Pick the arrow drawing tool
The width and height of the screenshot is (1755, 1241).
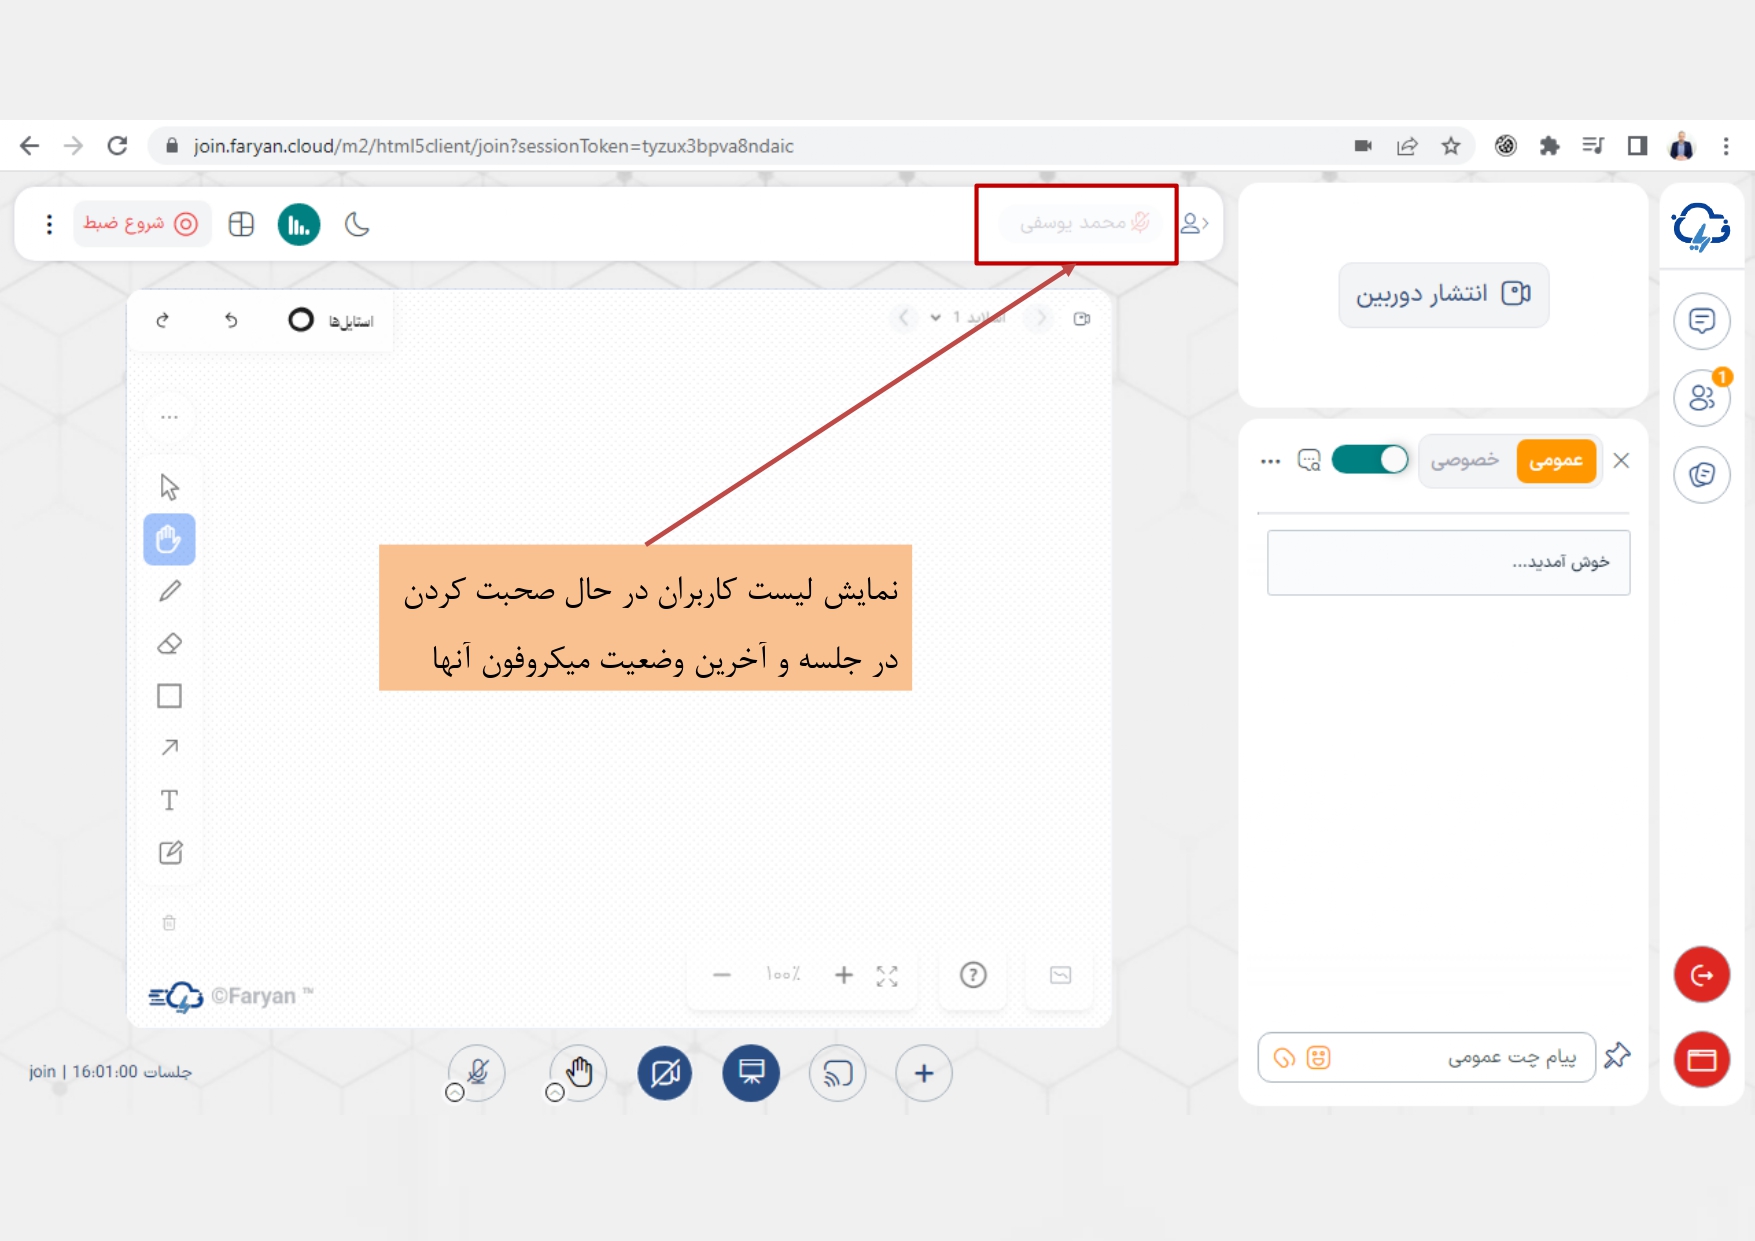tap(170, 748)
